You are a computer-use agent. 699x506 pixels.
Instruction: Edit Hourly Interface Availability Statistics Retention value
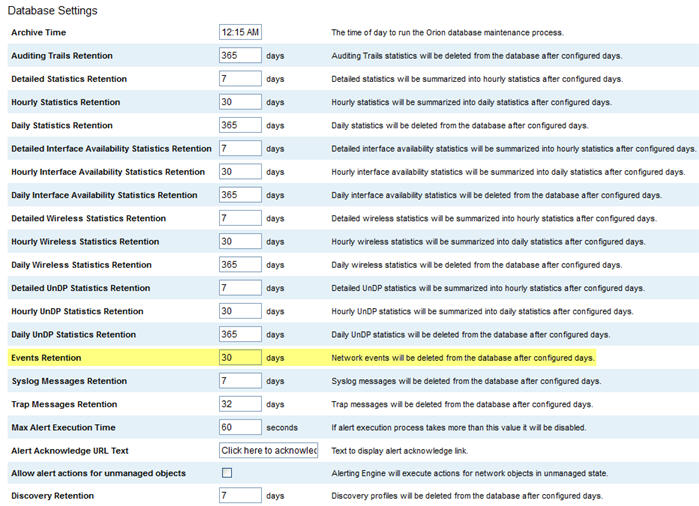click(240, 172)
